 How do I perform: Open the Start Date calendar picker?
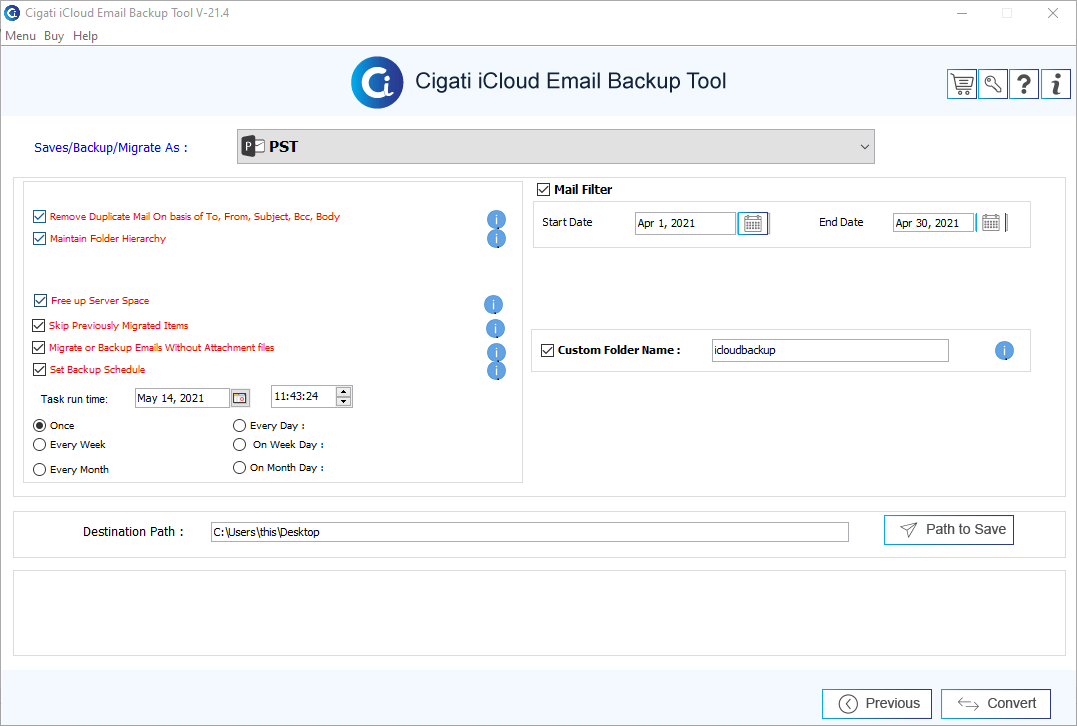point(753,223)
